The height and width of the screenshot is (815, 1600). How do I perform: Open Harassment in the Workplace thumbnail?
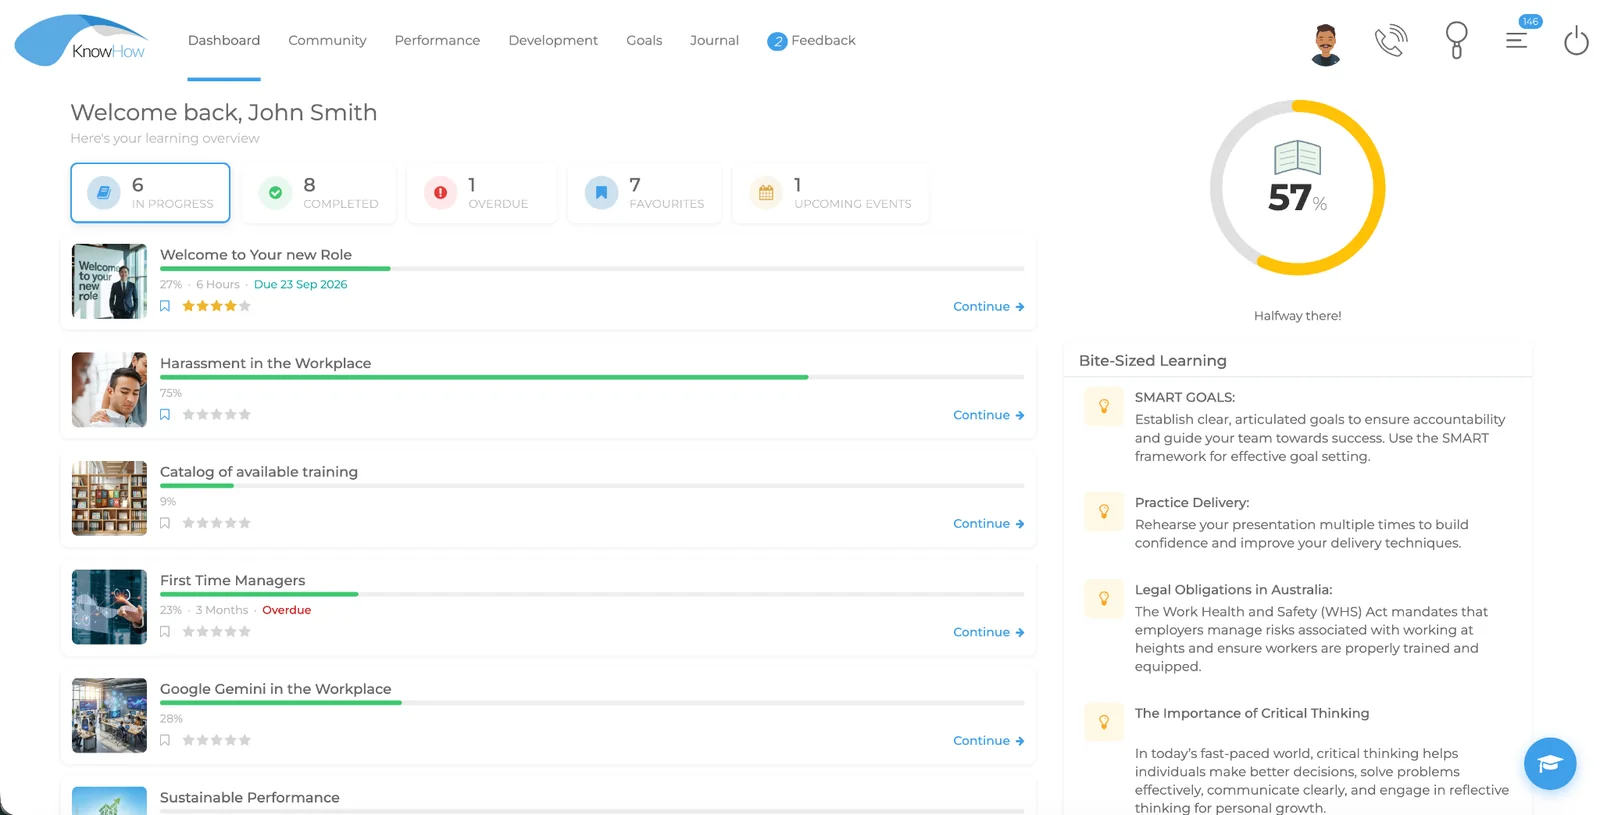pos(109,390)
